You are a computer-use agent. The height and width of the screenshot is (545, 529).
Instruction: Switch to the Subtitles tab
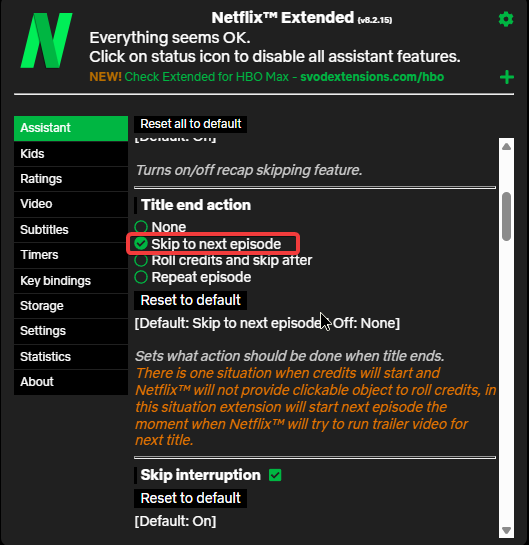coord(71,230)
